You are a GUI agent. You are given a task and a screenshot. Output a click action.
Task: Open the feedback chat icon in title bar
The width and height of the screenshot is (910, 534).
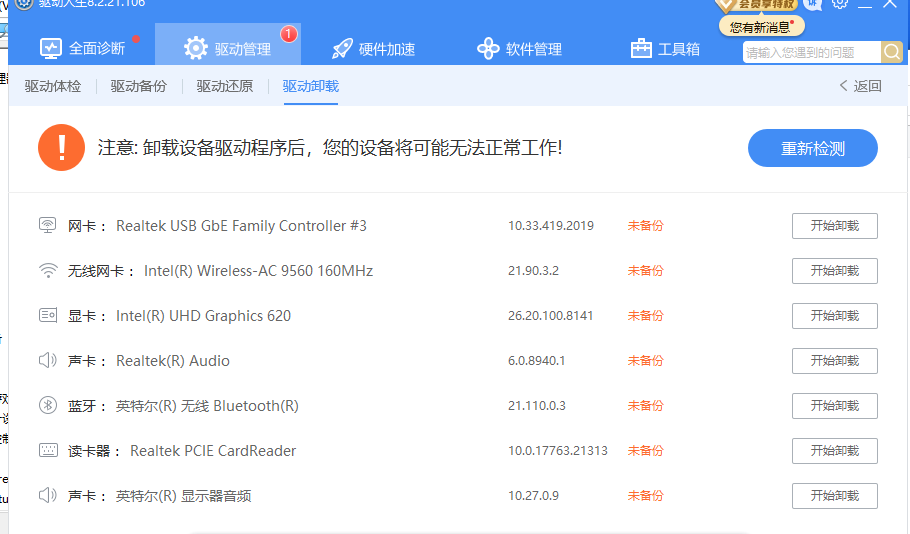point(812,5)
